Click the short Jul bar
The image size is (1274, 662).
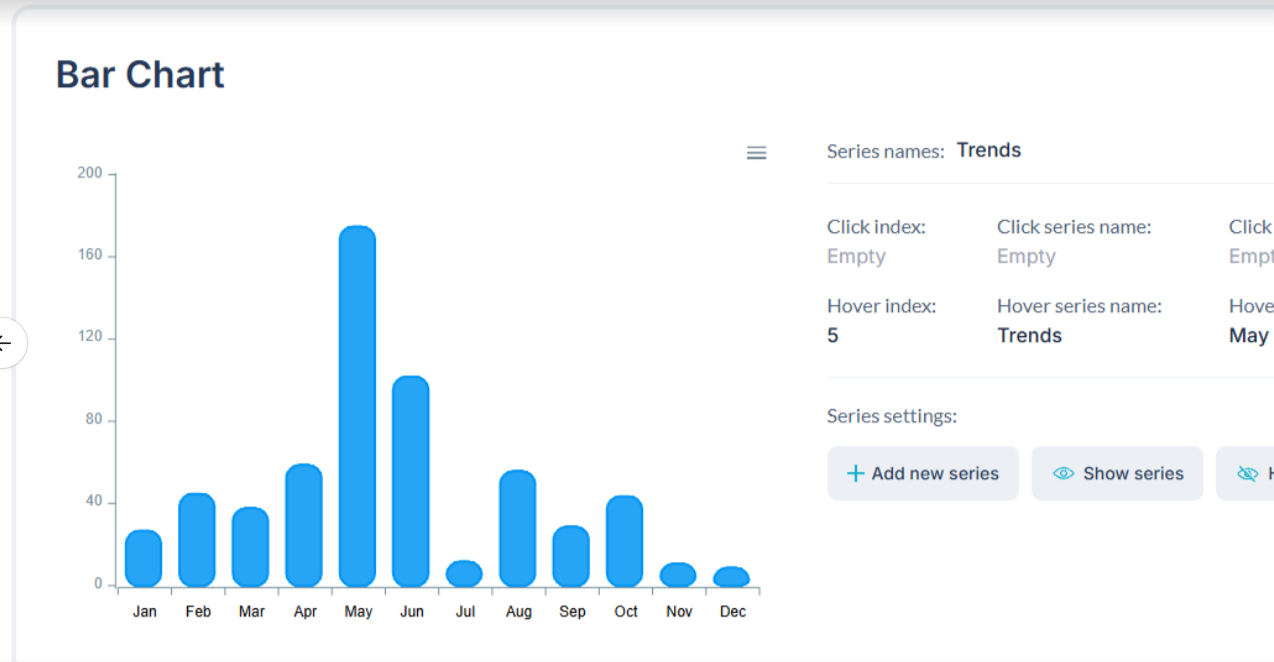[464, 573]
